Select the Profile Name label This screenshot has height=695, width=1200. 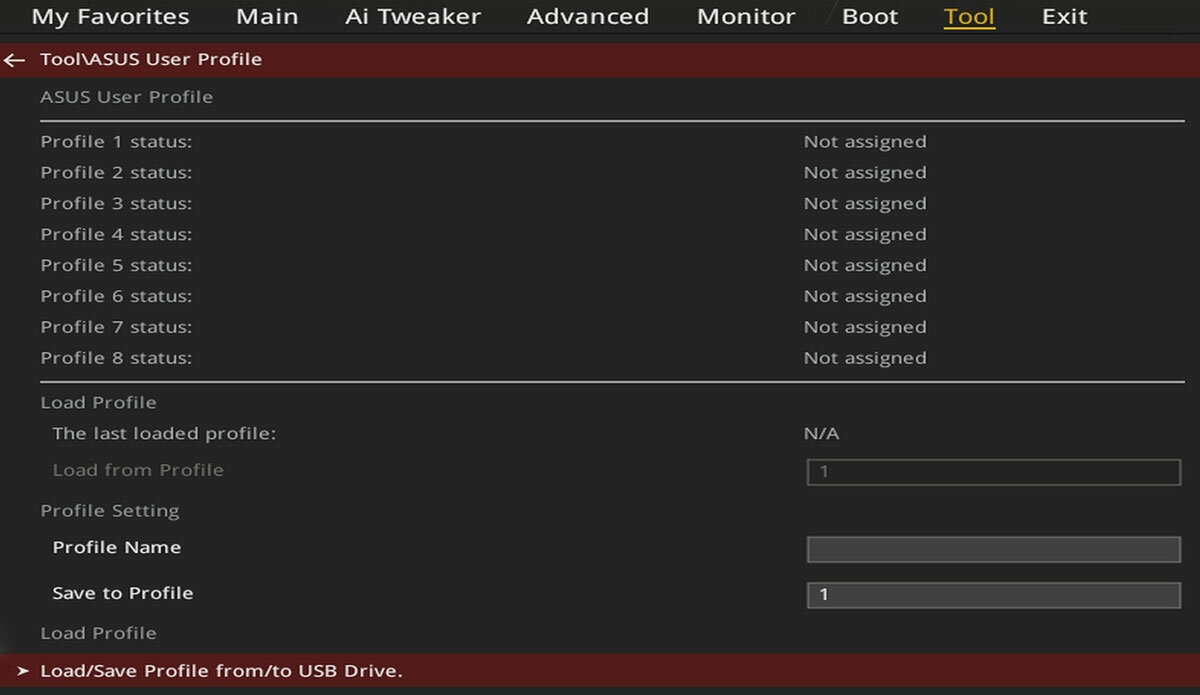(117, 548)
